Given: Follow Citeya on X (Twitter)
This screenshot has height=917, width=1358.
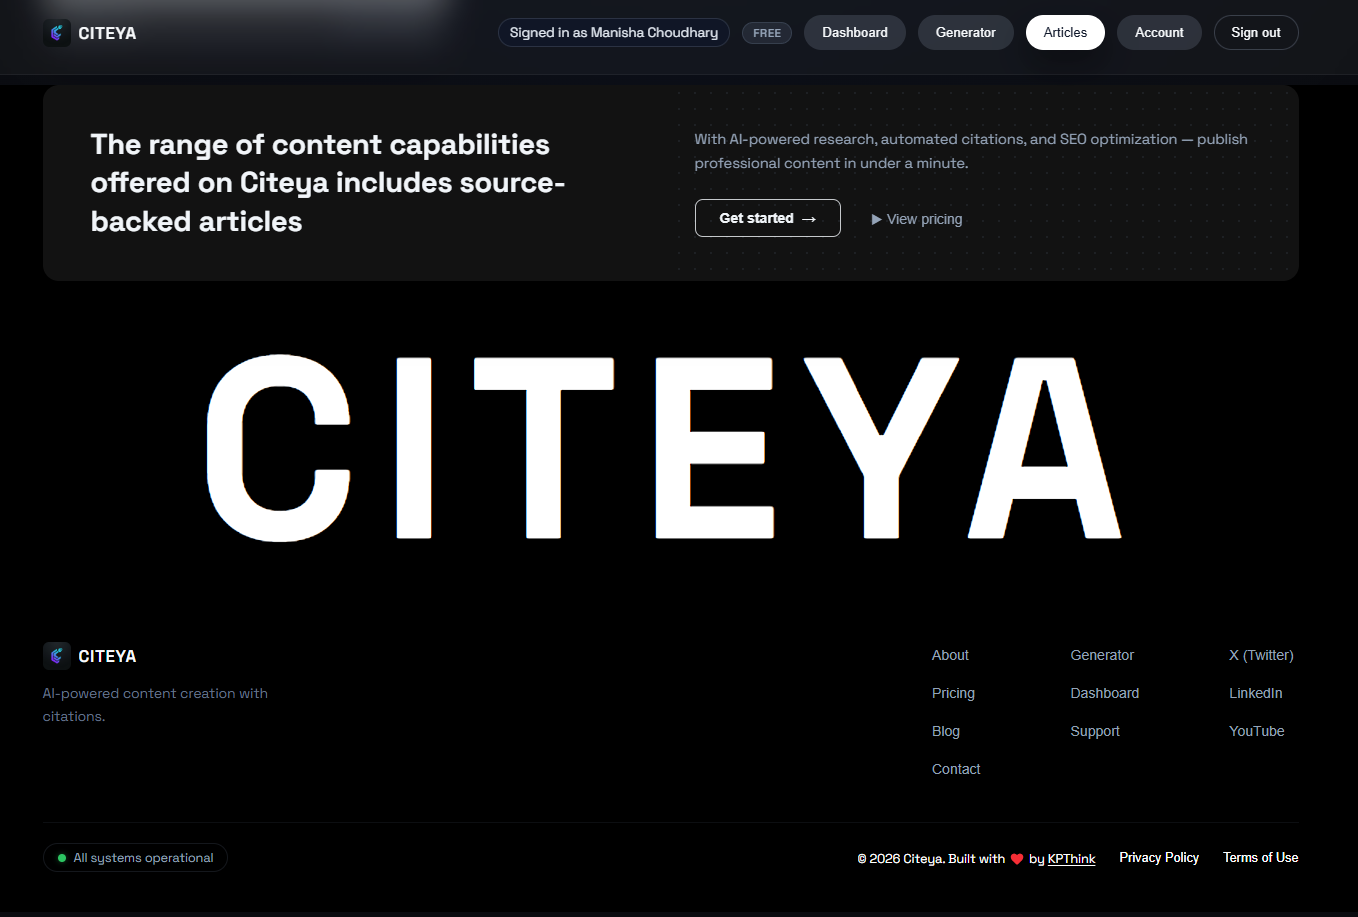Looking at the screenshot, I should pyautogui.click(x=1260, y=655).
